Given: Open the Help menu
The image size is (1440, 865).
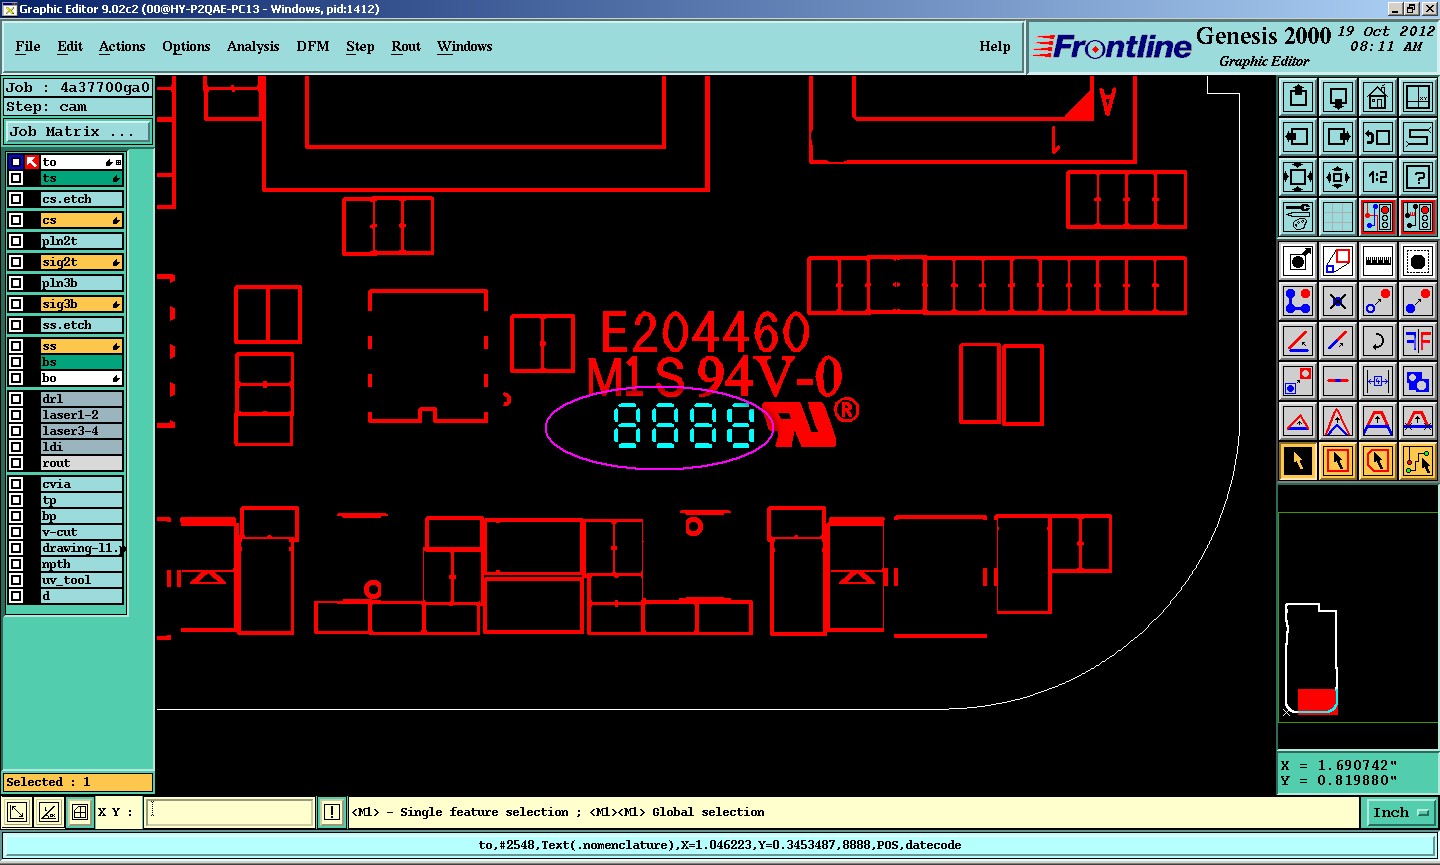Looking at the screenshot, I should 995,46.
